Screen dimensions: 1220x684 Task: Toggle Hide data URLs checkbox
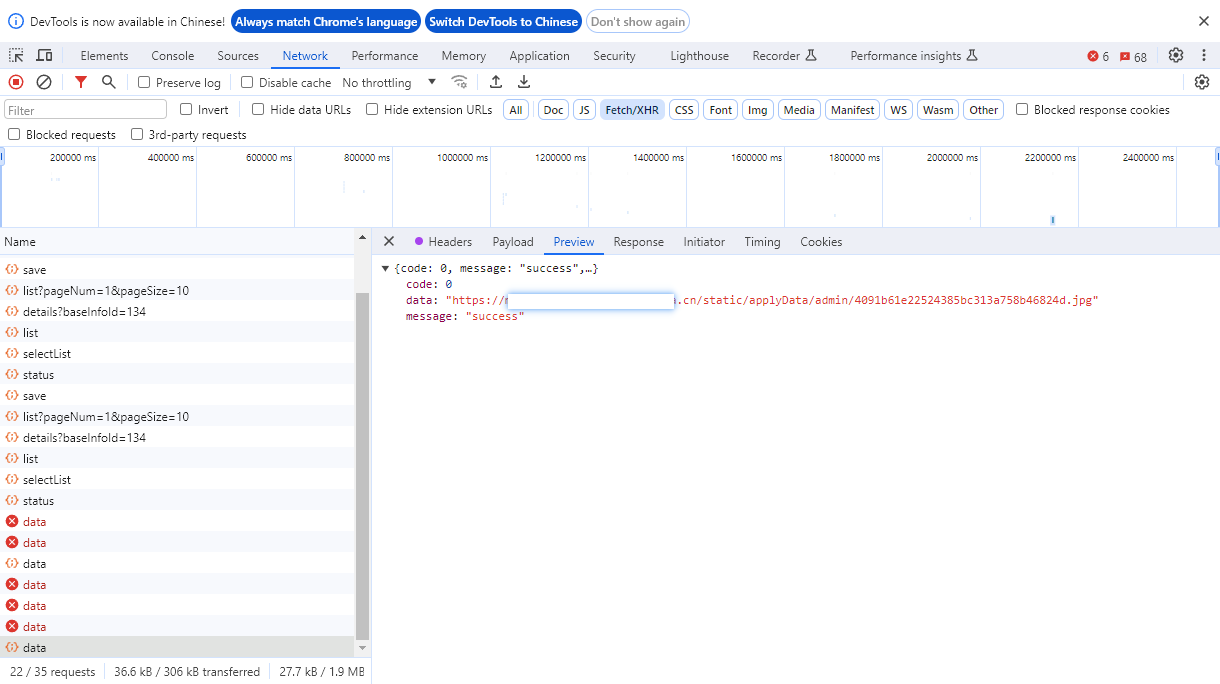click(258, 110)
